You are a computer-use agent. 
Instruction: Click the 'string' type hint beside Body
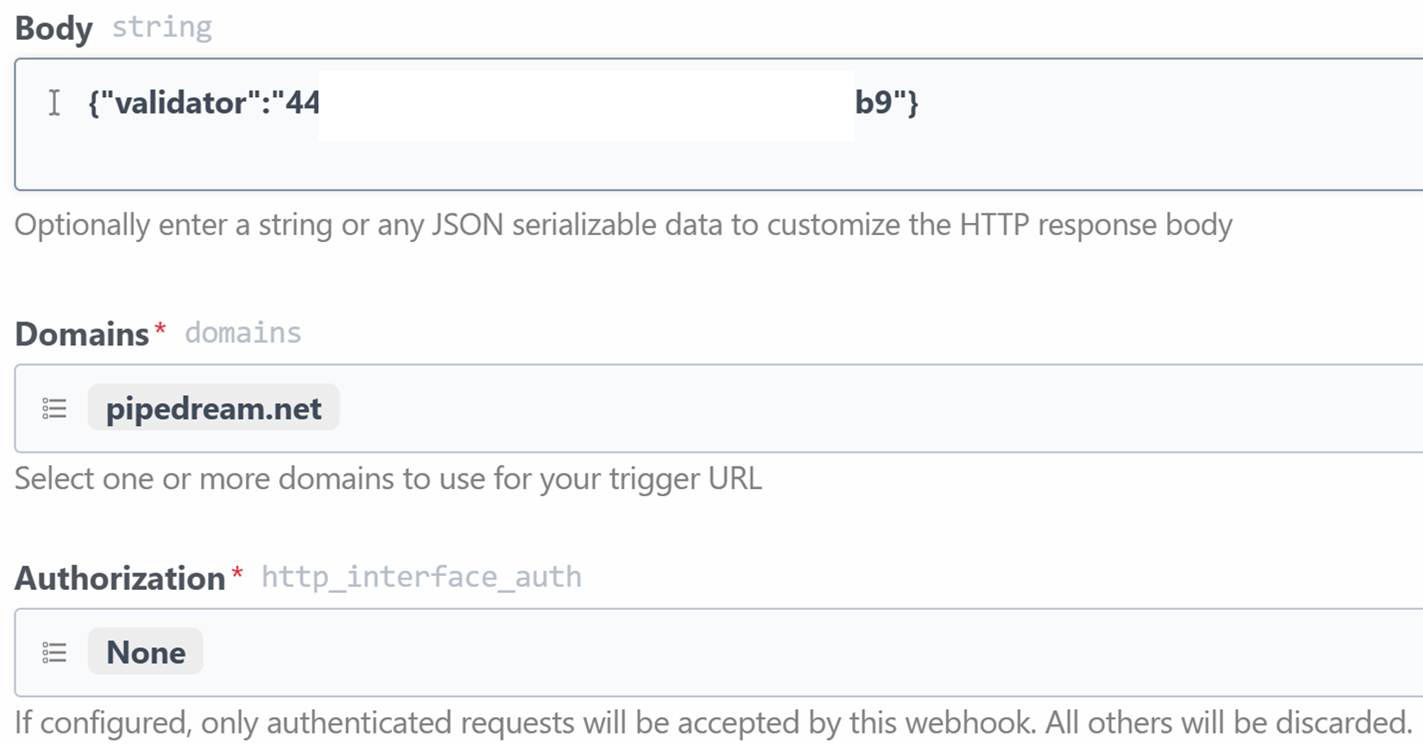pos(161,27)
